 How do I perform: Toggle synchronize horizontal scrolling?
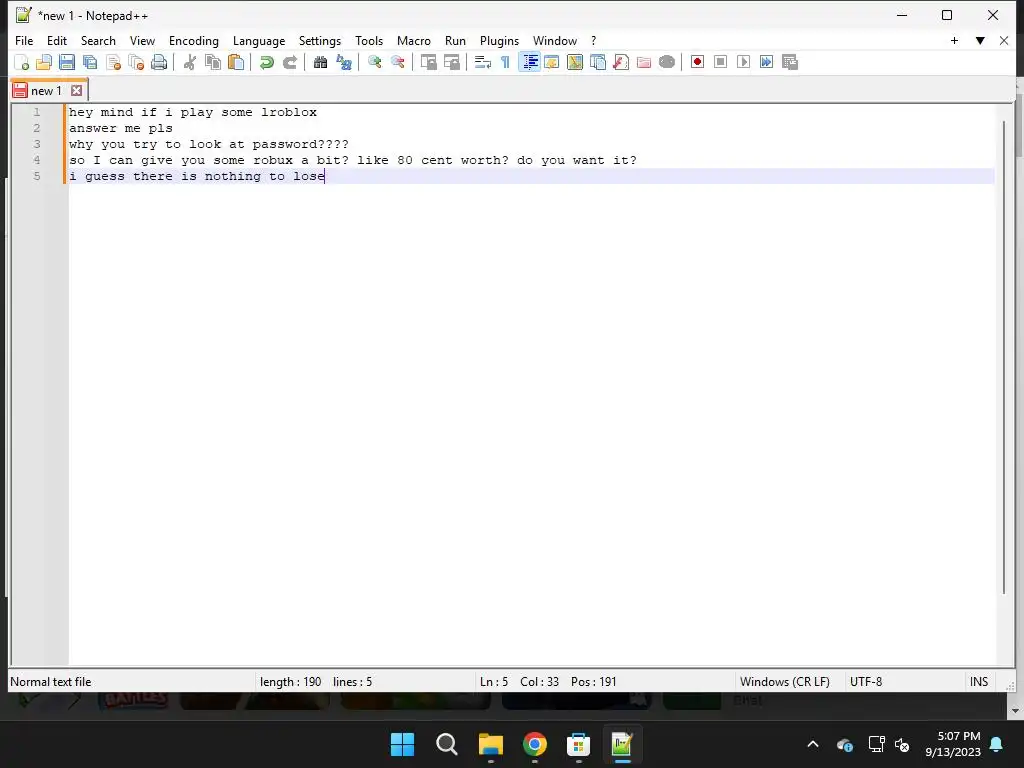451,63
